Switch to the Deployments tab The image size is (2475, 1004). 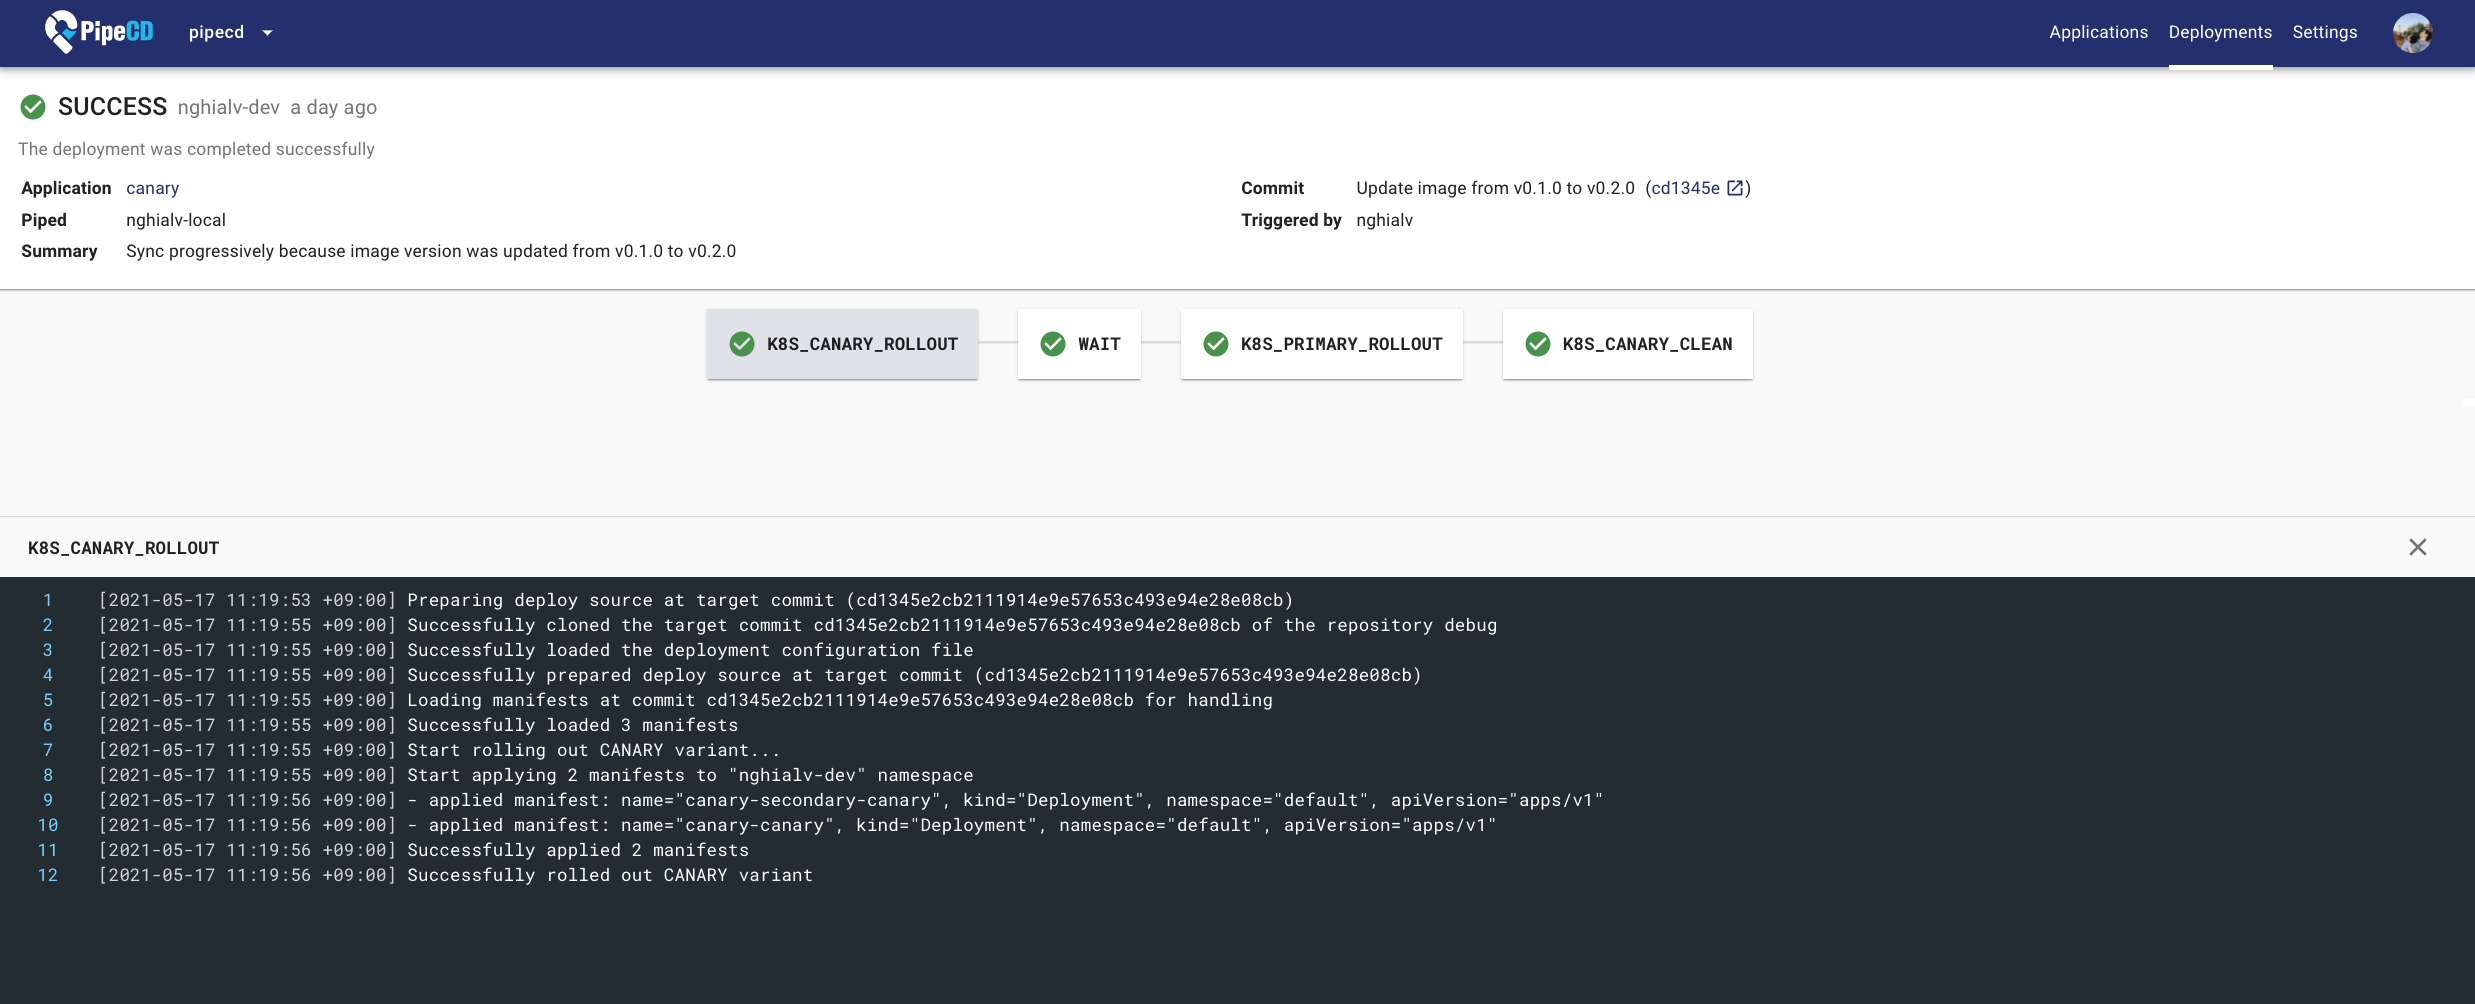[x=2219, y=32]
